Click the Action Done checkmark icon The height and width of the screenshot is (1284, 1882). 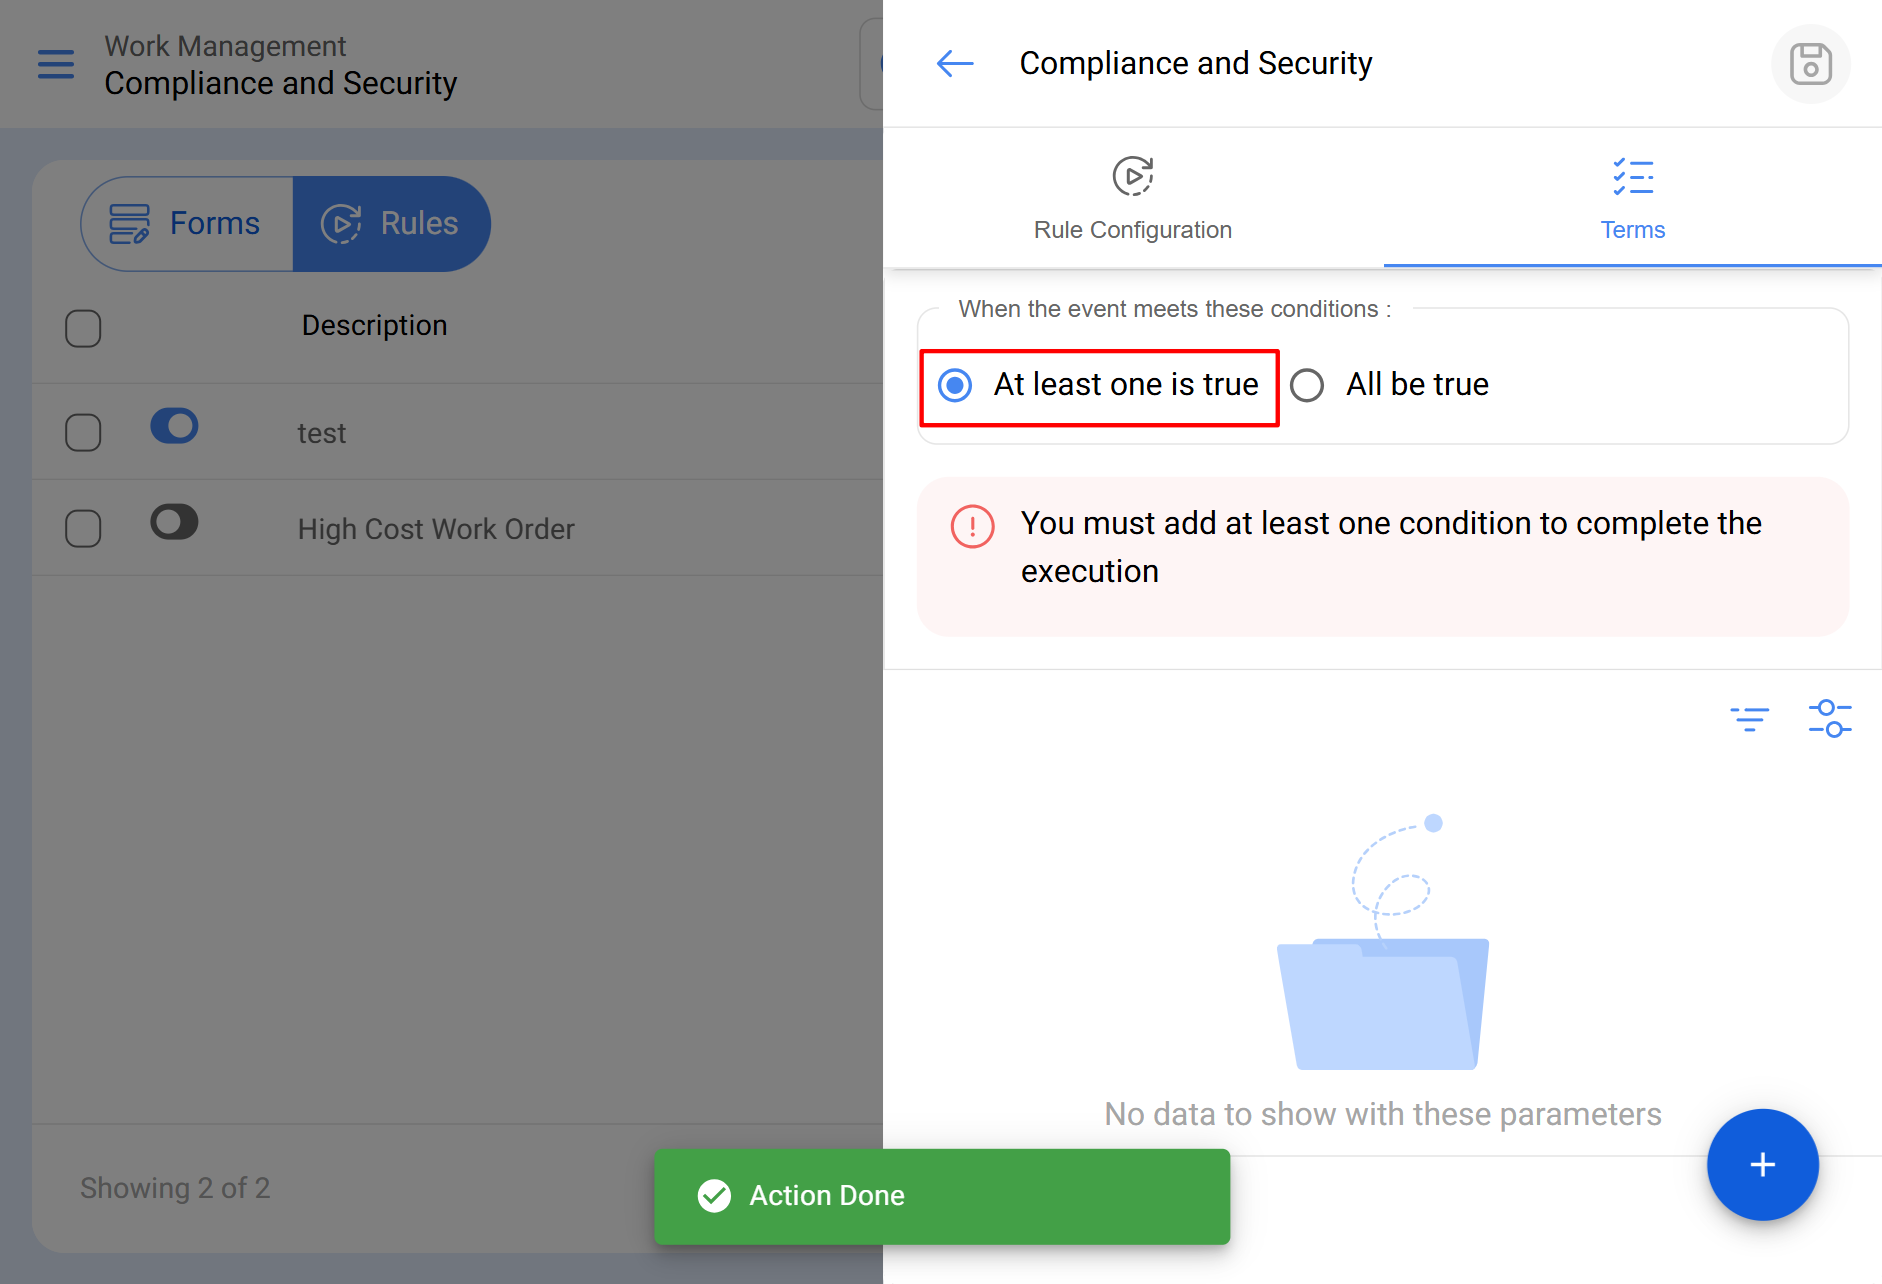714,1195
